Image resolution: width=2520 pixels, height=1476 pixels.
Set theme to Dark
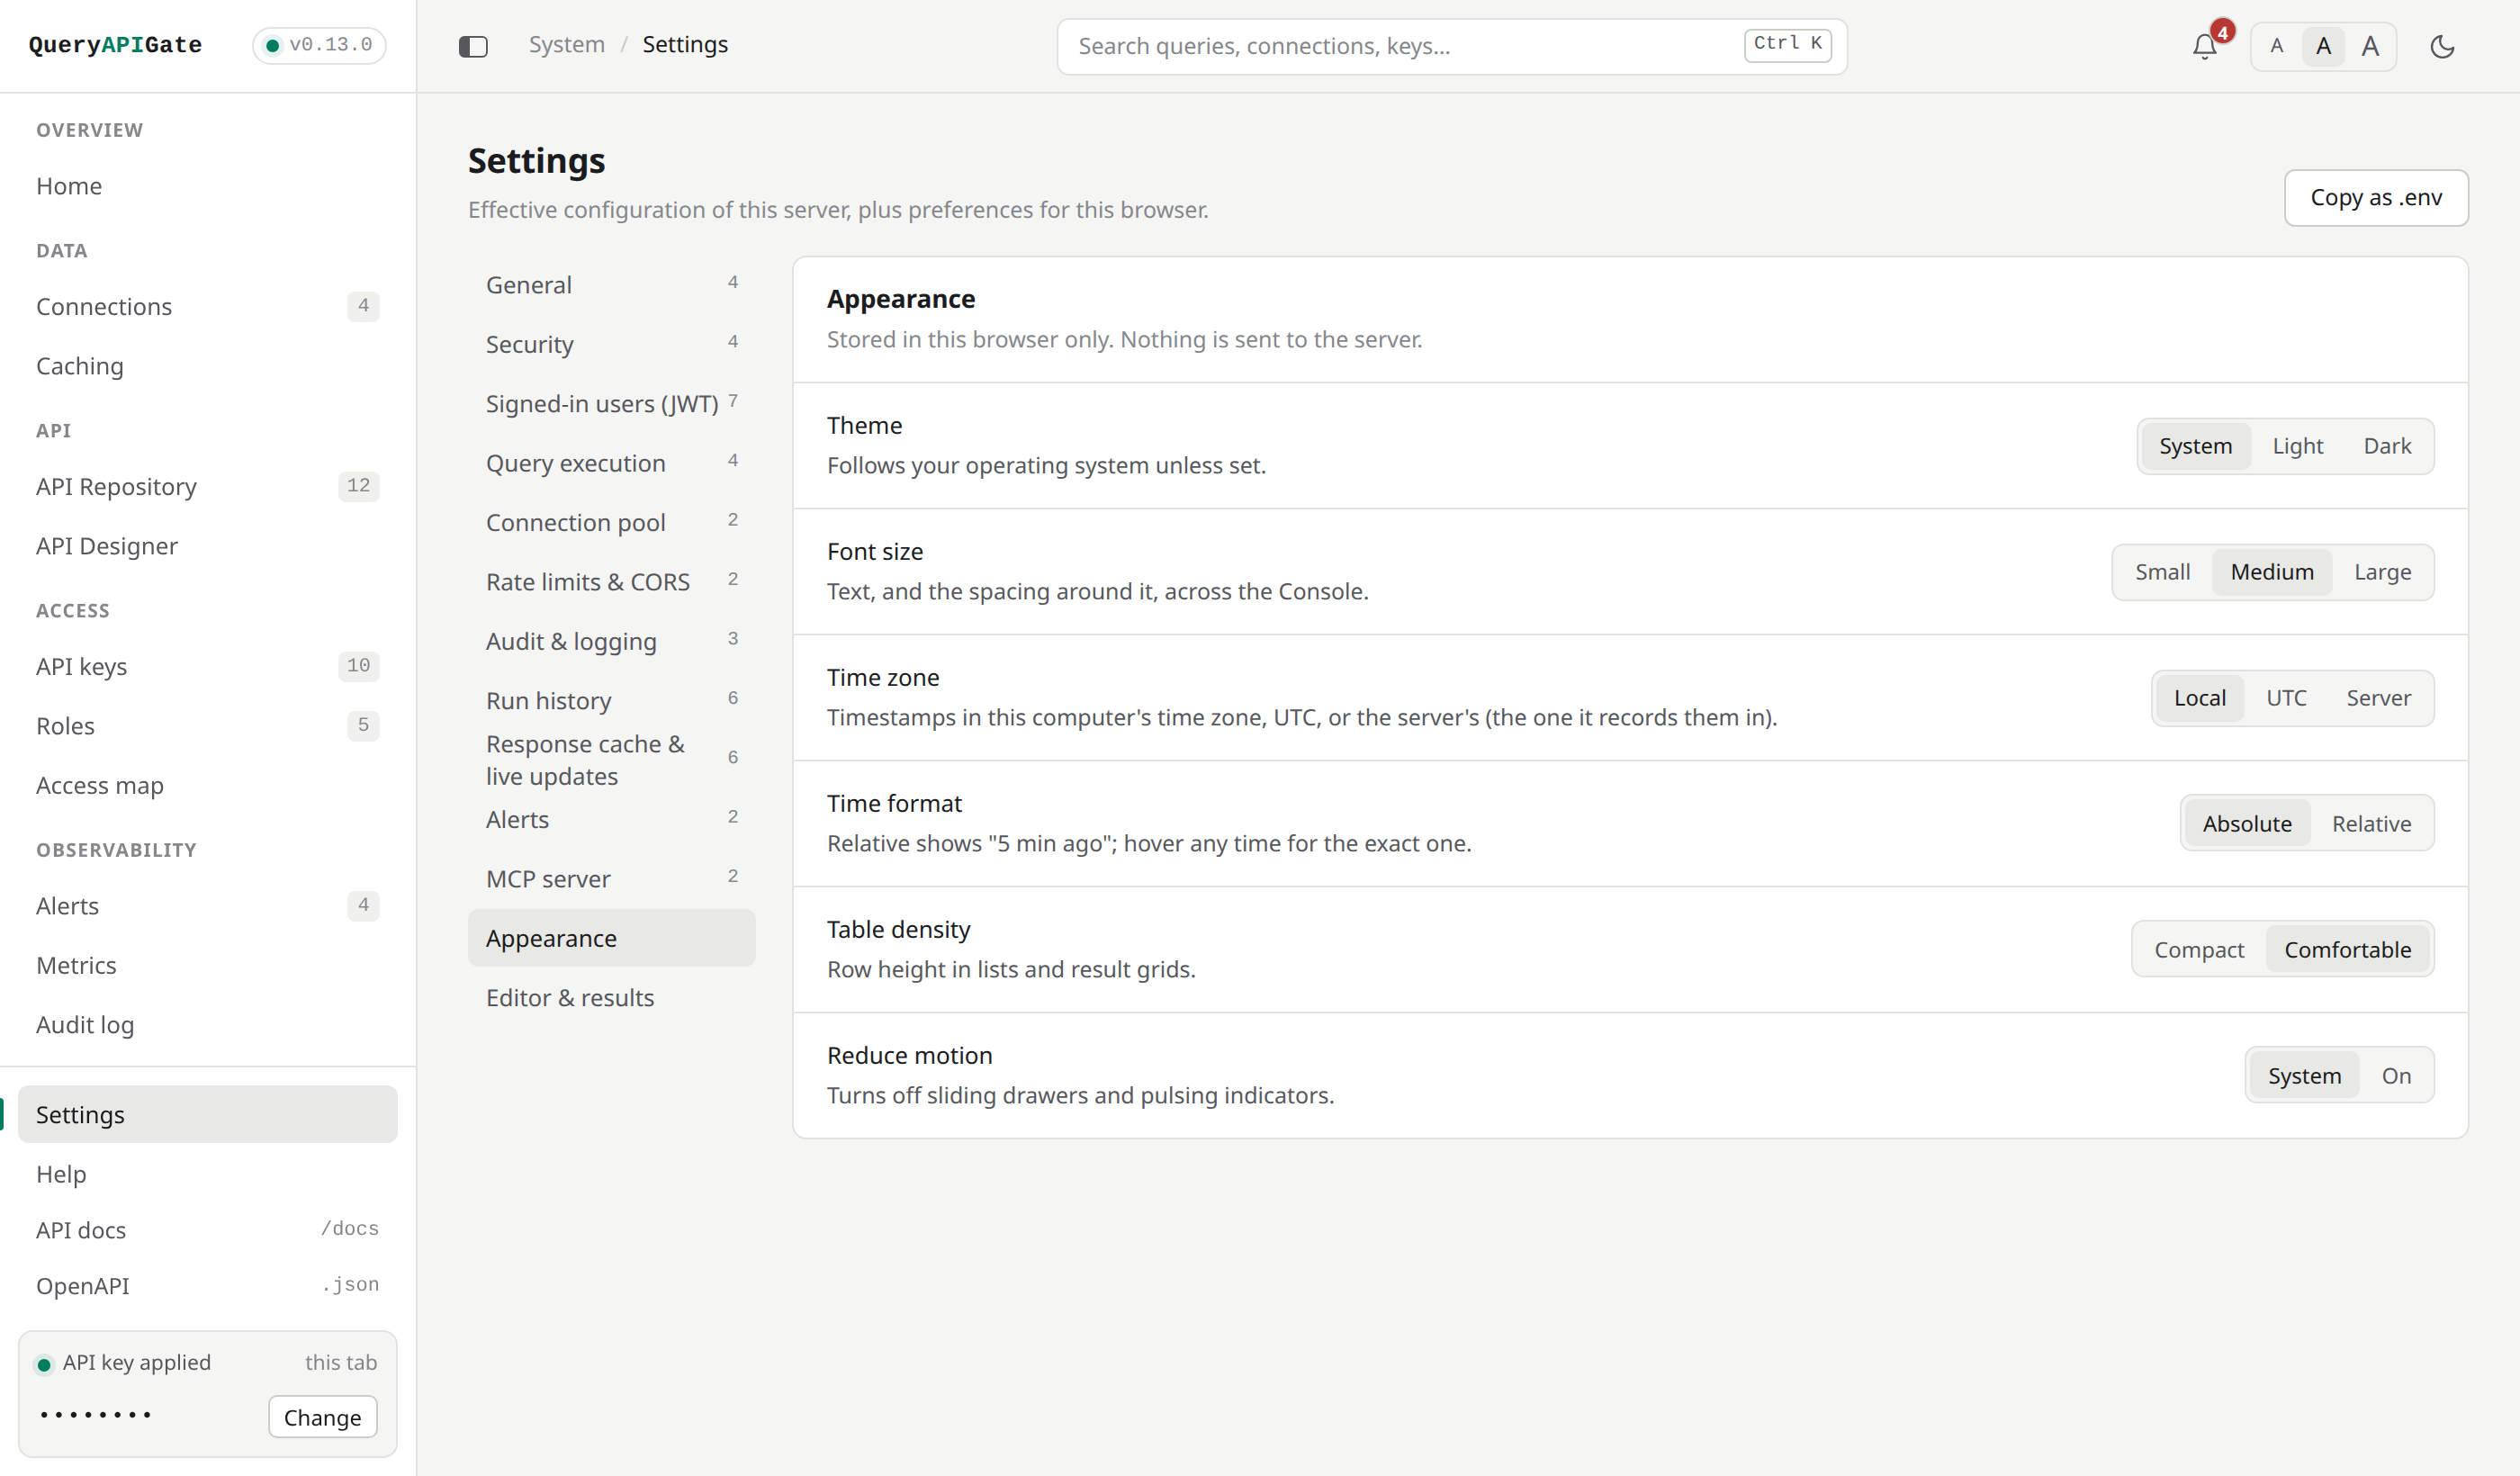coord(2387,446)
